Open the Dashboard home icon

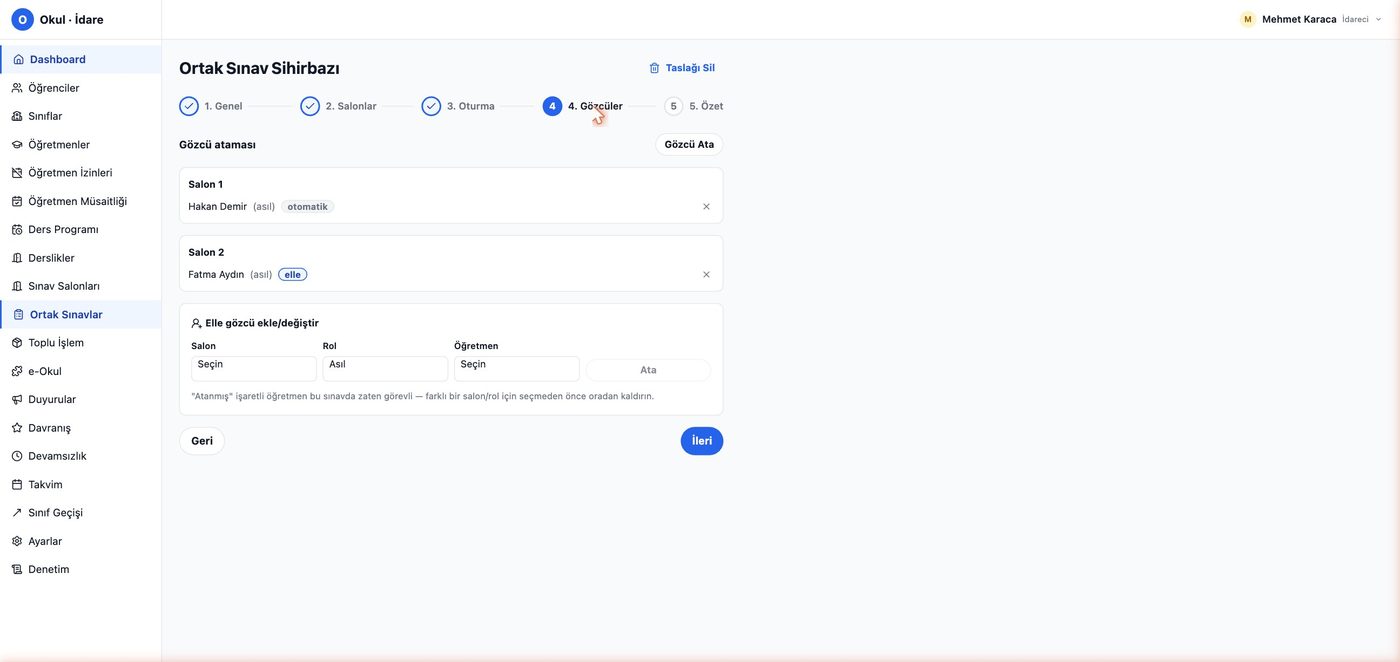[x=18, y=60]
